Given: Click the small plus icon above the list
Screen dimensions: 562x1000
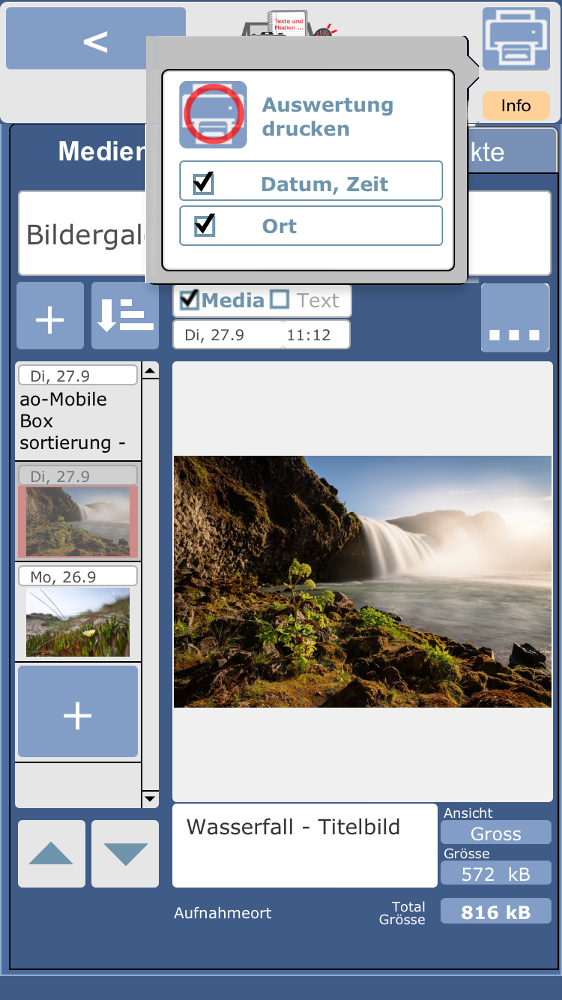Looking at the screenshot, I should pos(50,316).
